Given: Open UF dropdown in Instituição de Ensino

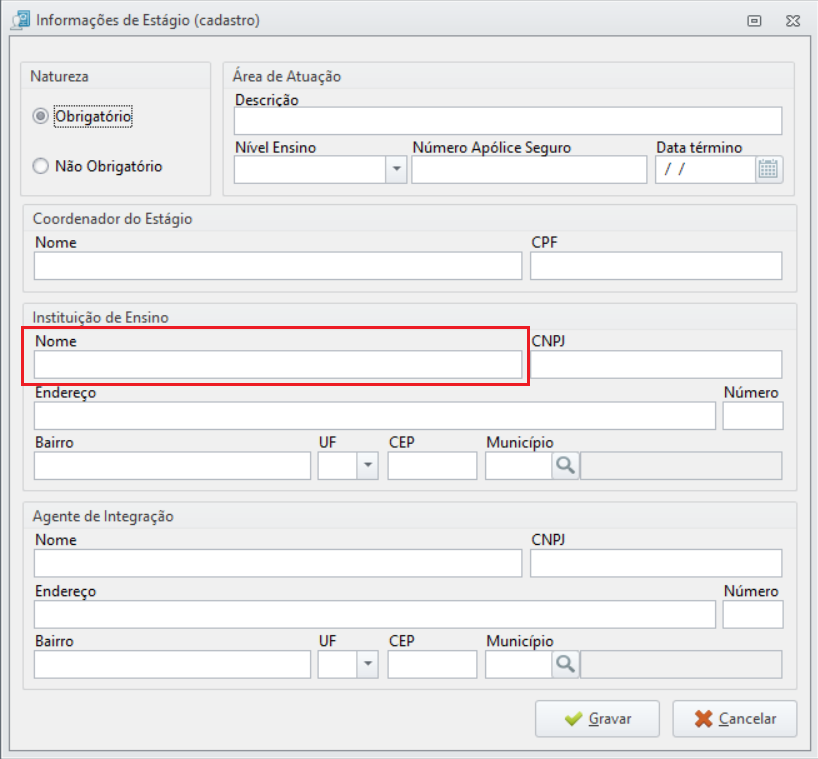Looking at the screenshot, I should point(368,465).
